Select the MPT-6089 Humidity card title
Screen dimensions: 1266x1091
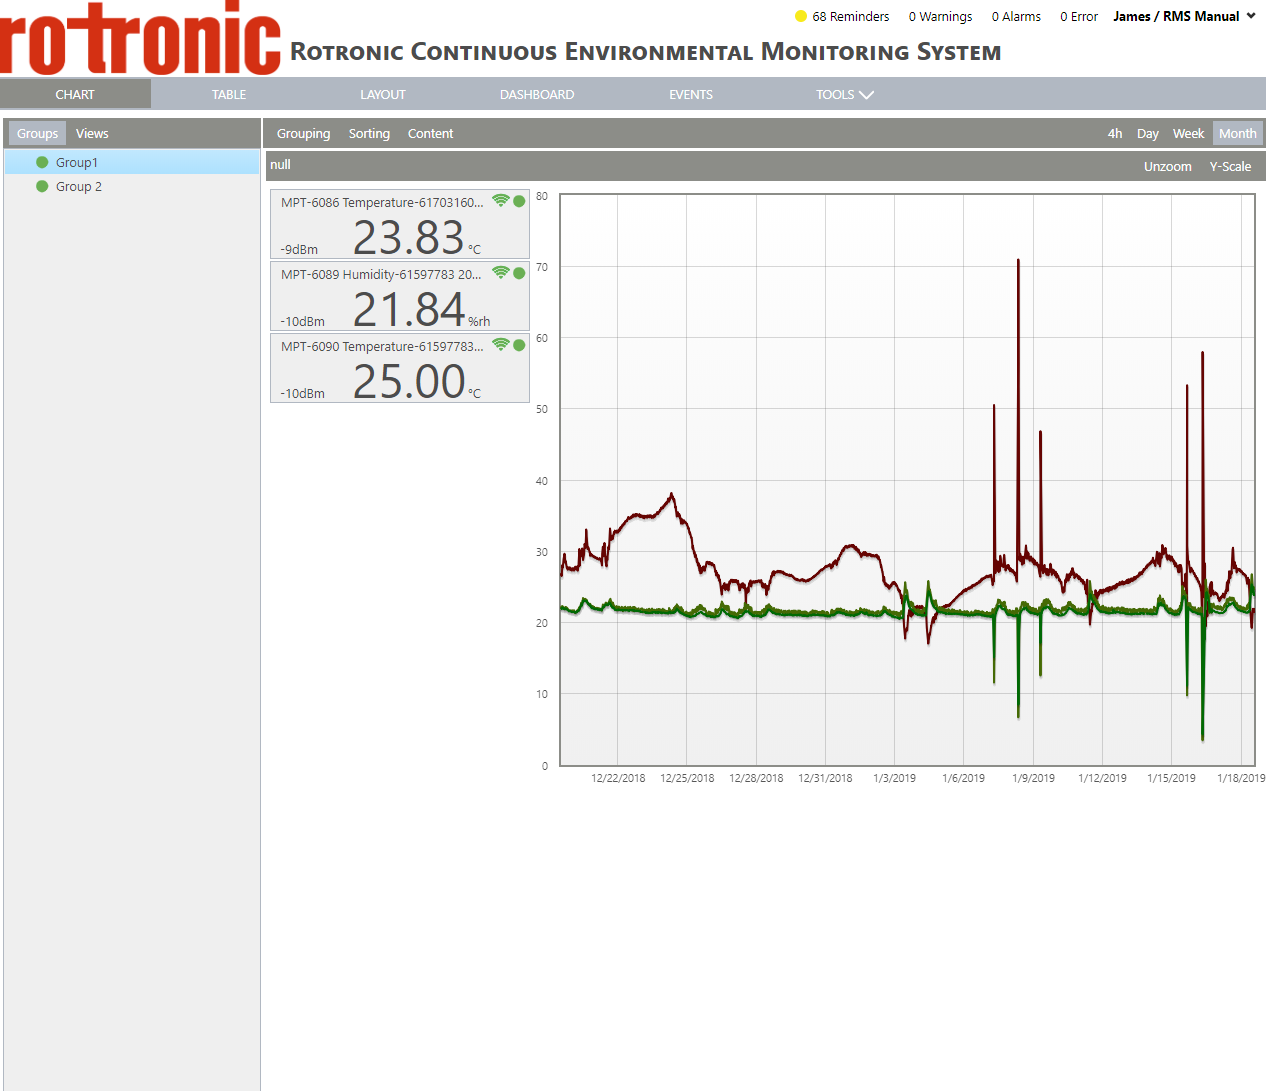(x=381, y=274)
